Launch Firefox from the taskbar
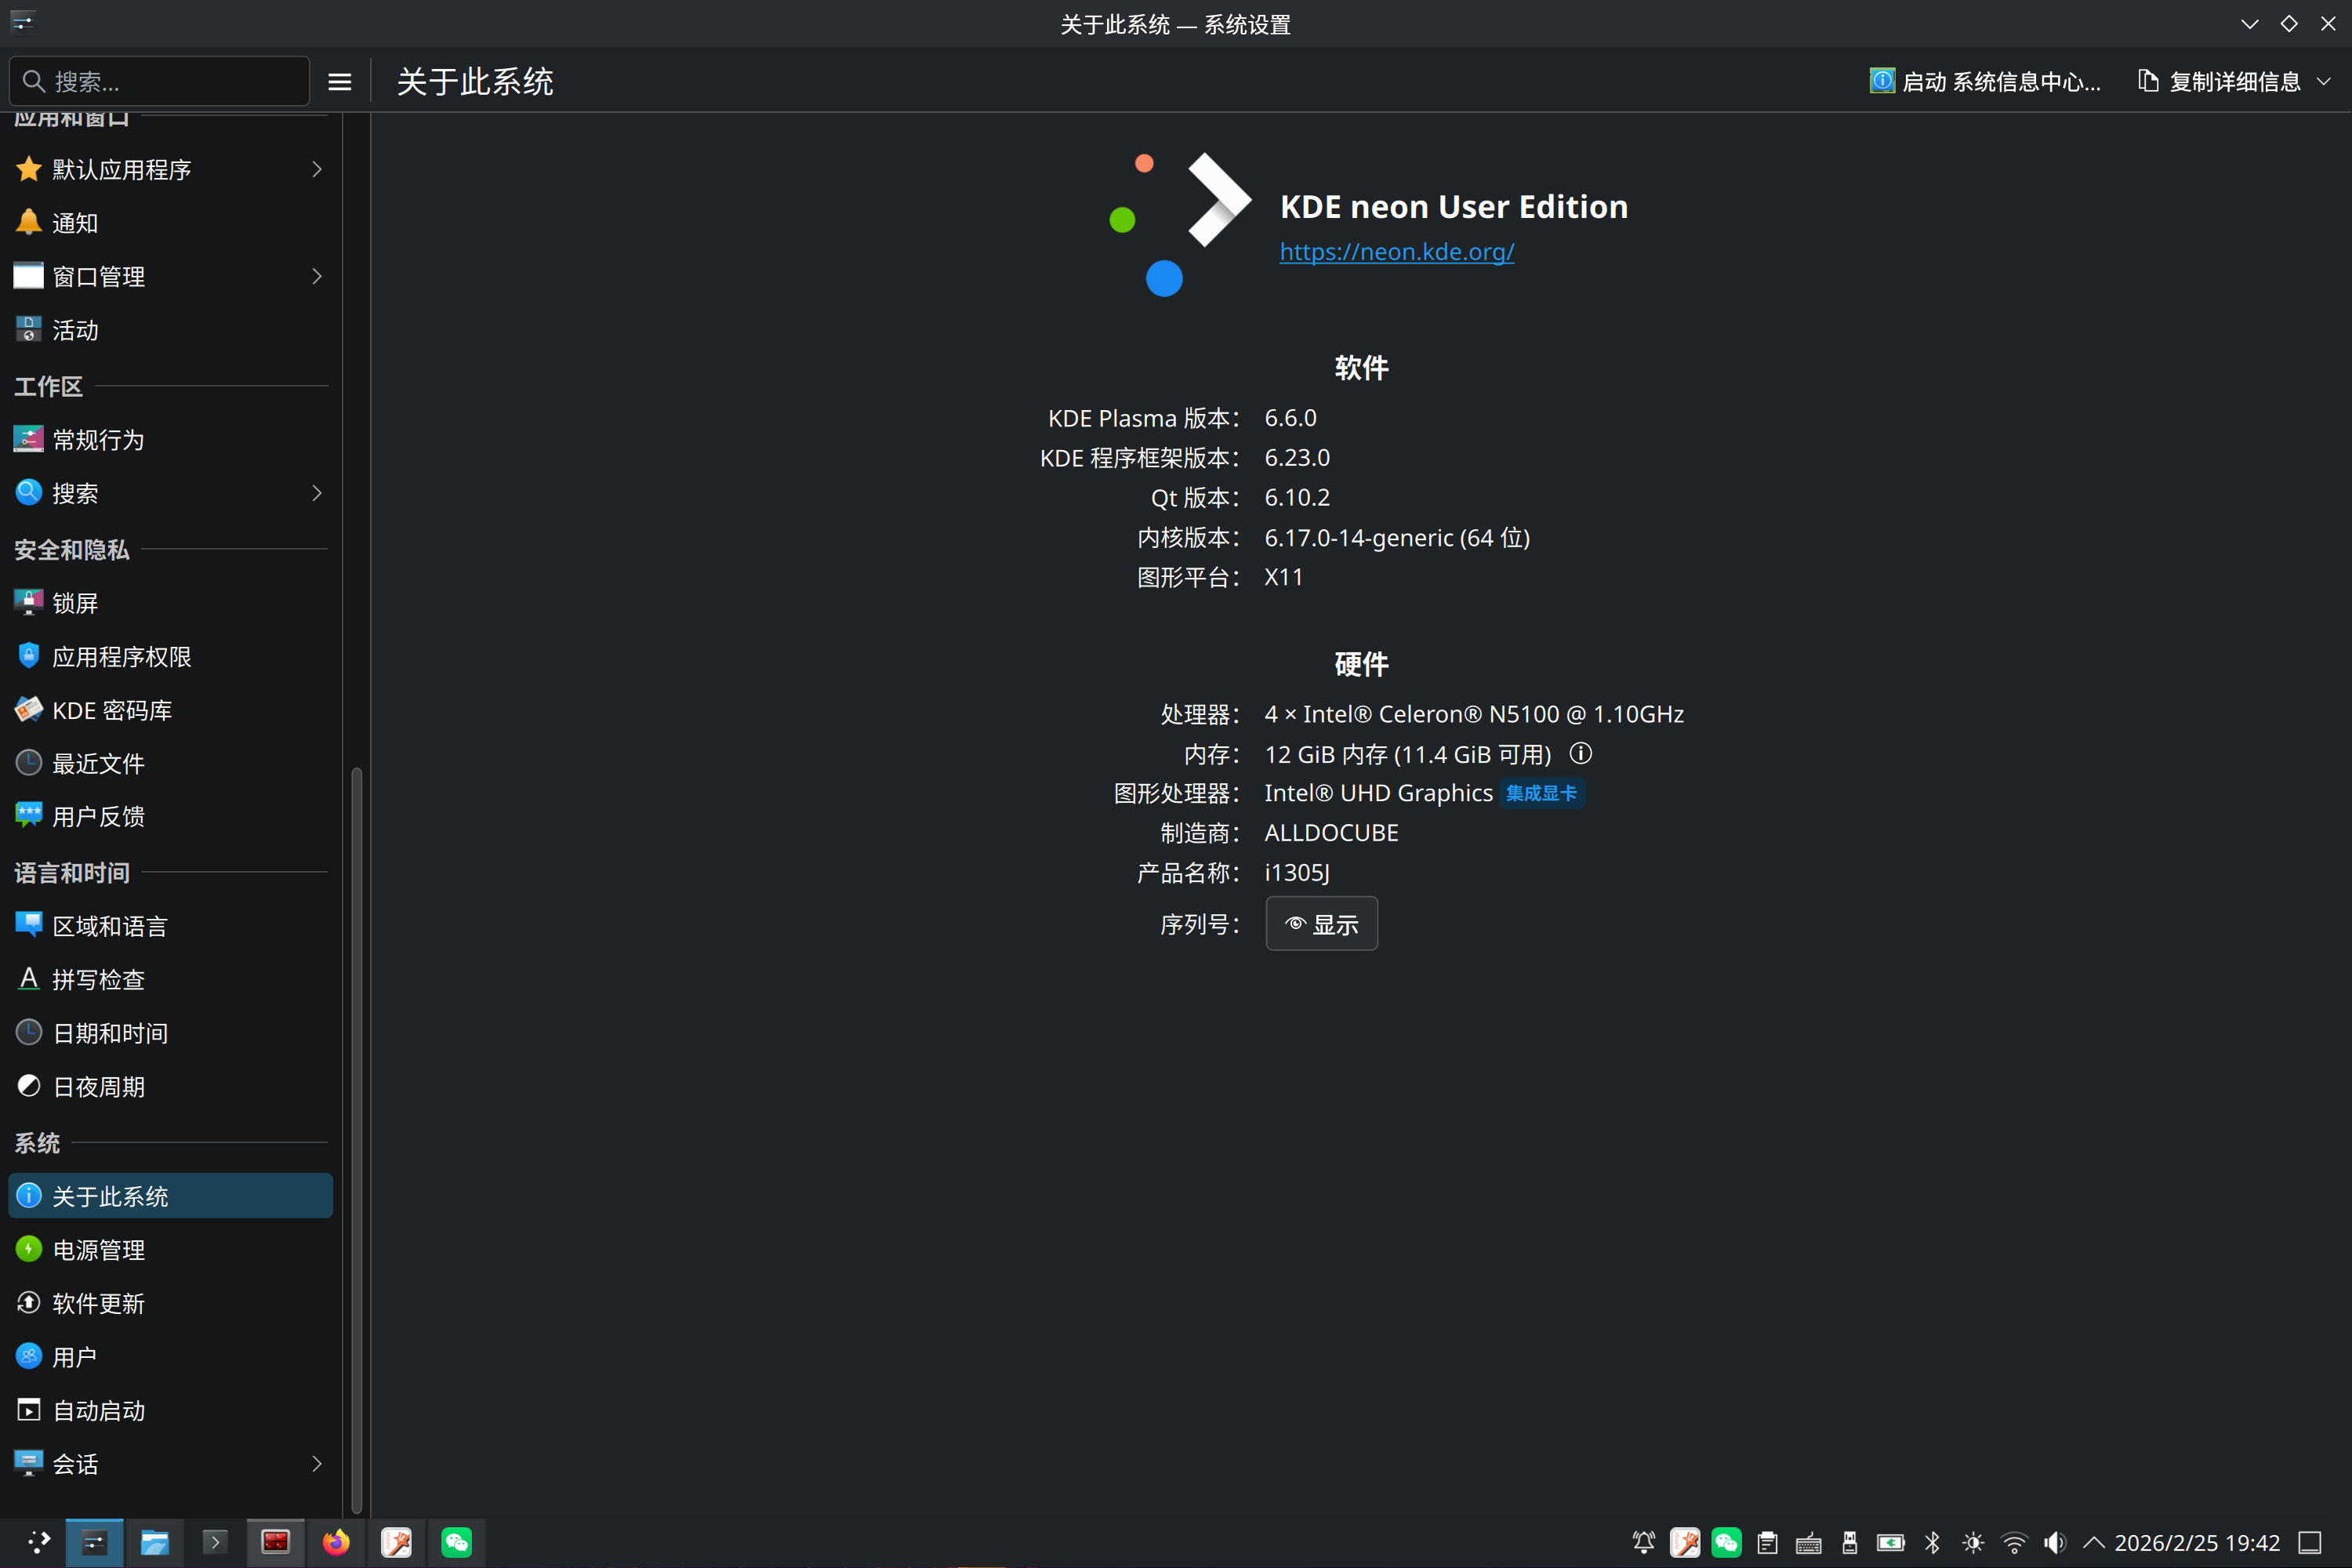Viewport: 2352px width, 1568px height. coord(336,1542)
